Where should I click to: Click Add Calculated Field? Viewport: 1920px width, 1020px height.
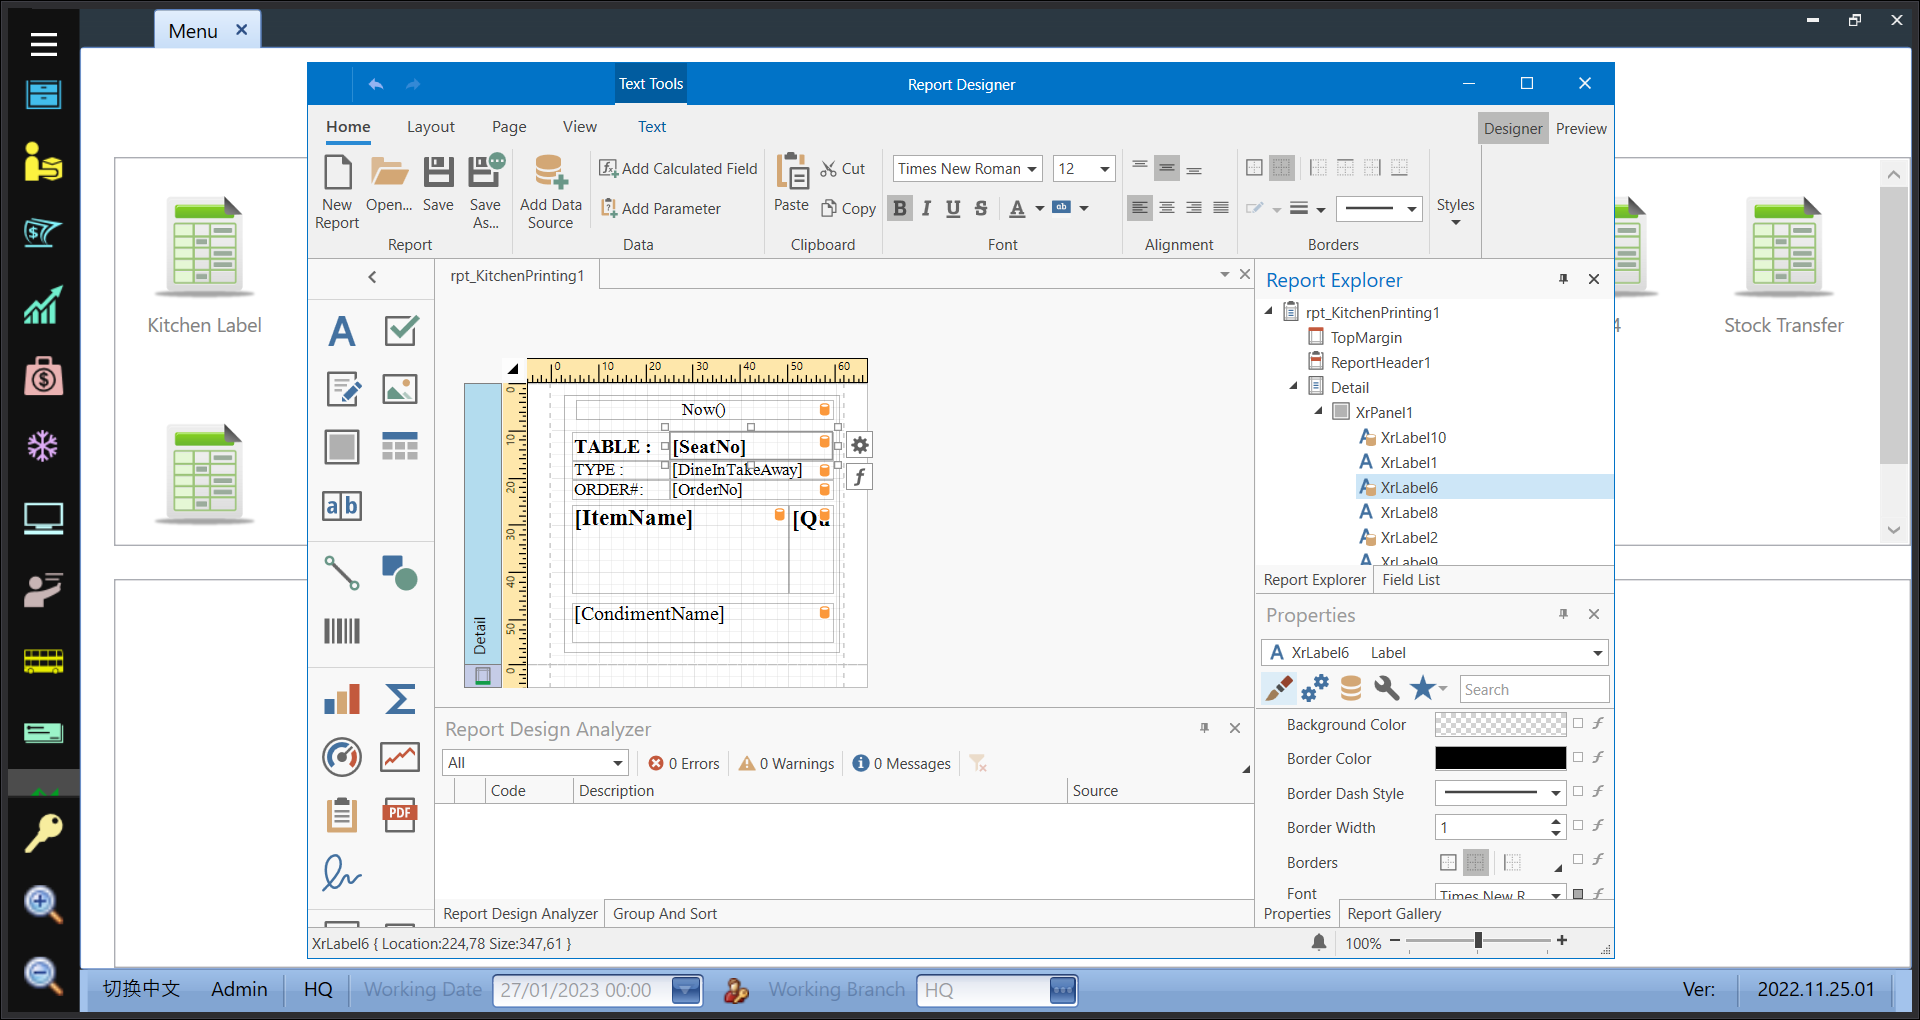coord(679,169)
